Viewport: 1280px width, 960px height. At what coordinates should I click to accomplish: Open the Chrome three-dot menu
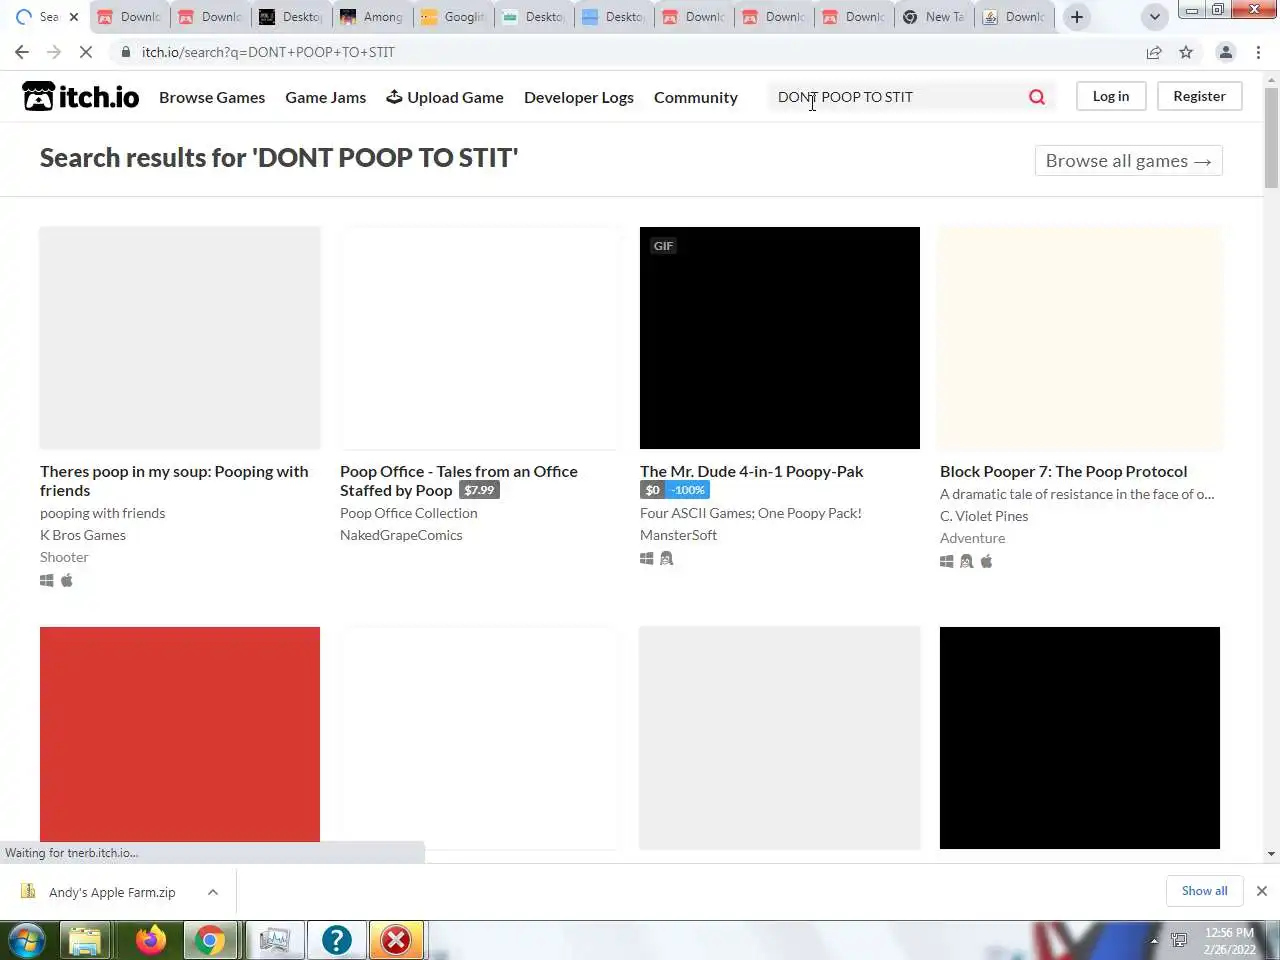(1258, 52)
